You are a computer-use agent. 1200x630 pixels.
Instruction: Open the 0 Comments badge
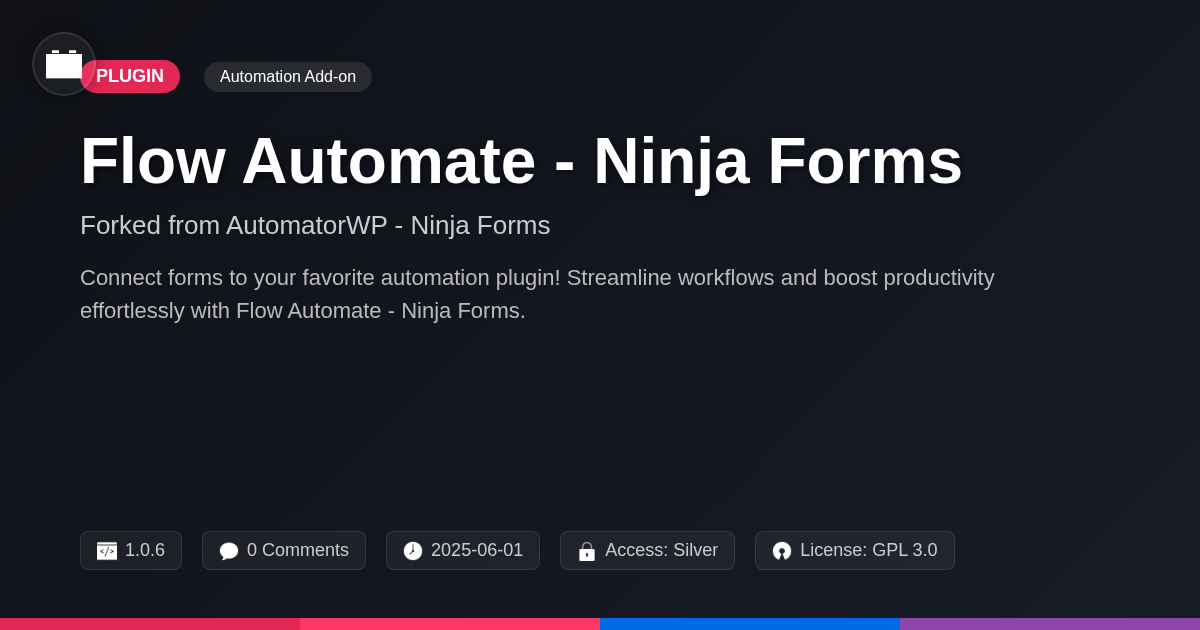(x=284, y=551)
